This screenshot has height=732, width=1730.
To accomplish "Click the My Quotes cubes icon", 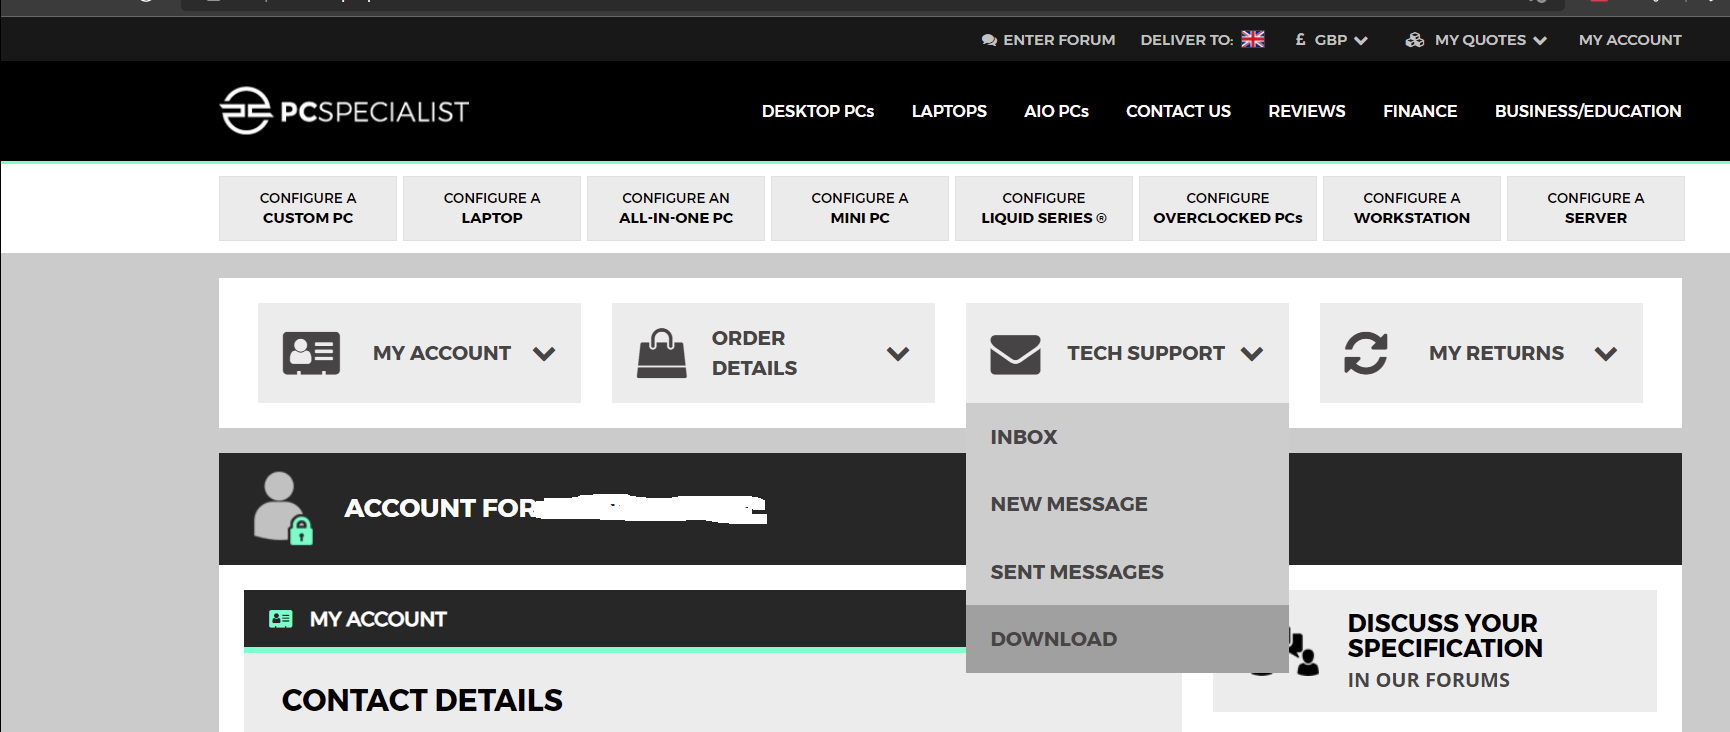I will pos(1414,40).
